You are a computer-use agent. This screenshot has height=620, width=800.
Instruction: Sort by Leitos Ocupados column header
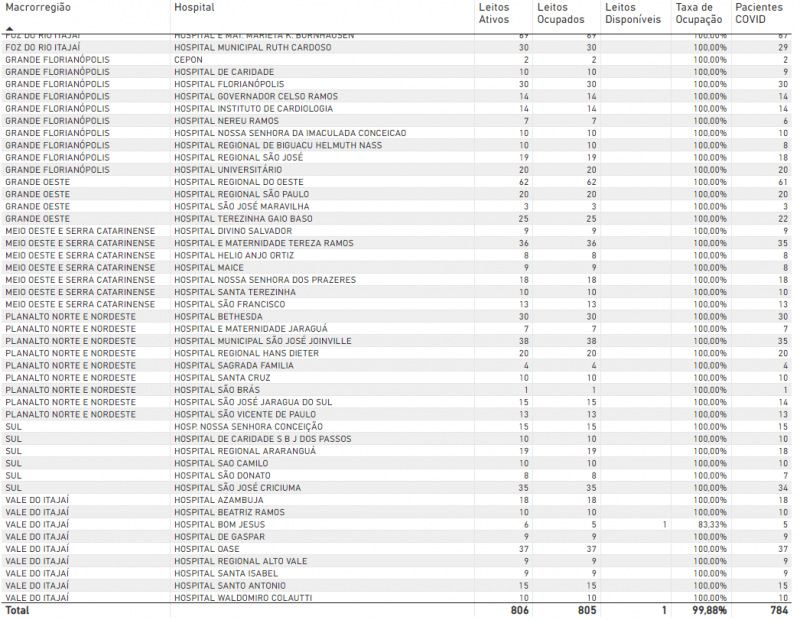pyautogui.click(x=561, y=14)
